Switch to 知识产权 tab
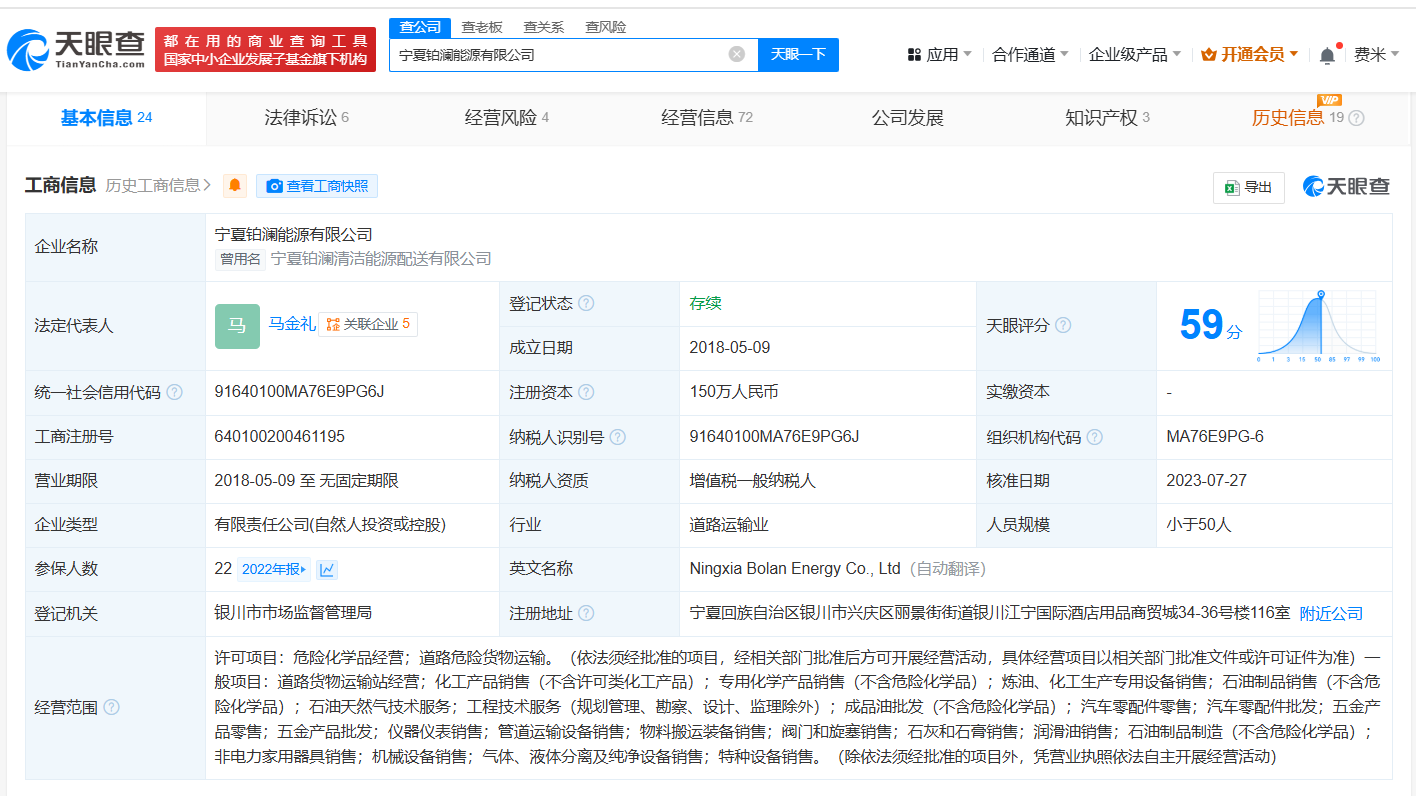 [x=1107, y=118]
